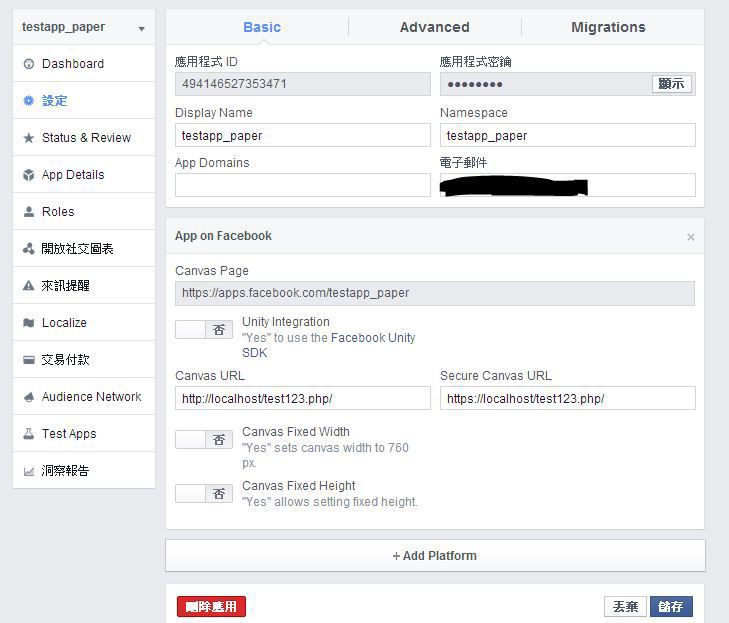Open the testapp_paper app selector dropdown

[84, 27]
